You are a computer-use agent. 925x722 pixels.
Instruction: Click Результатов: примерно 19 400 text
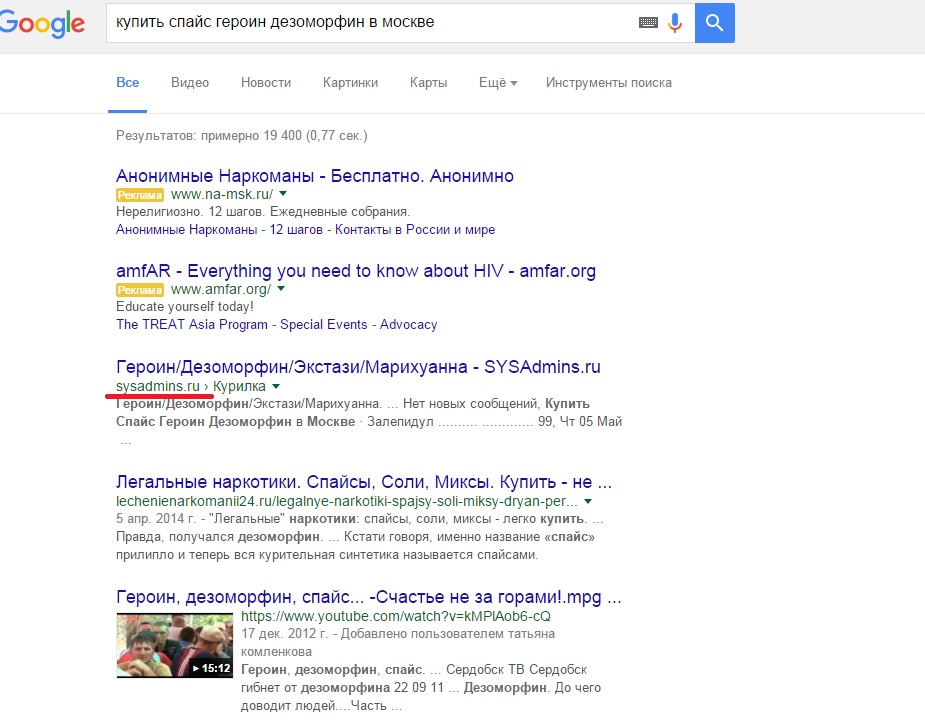242,136
